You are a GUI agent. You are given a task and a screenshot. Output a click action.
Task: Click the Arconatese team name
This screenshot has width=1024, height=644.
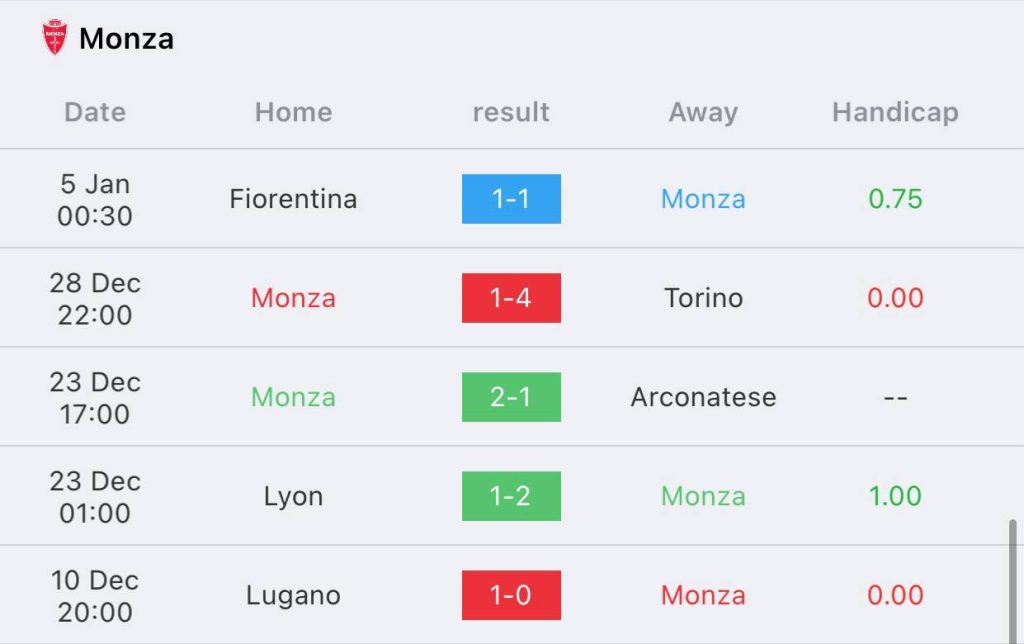[703, 397]
